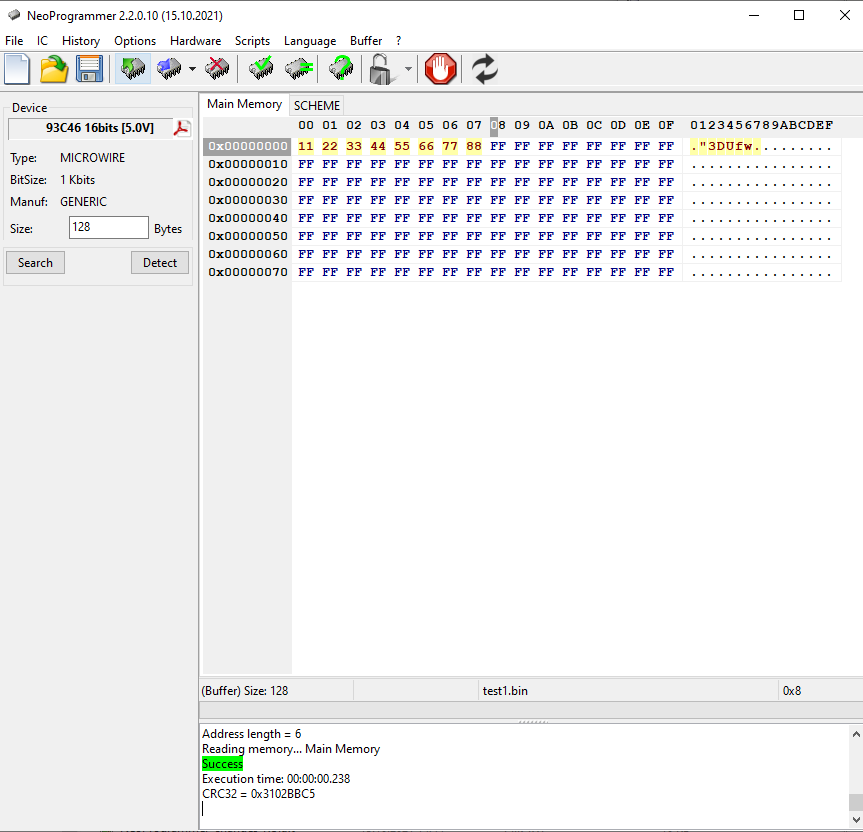This screenshot has width=863, height=832.
Task: Open the padlock protection dropdown arrow
Action: (x=408, y=69)
